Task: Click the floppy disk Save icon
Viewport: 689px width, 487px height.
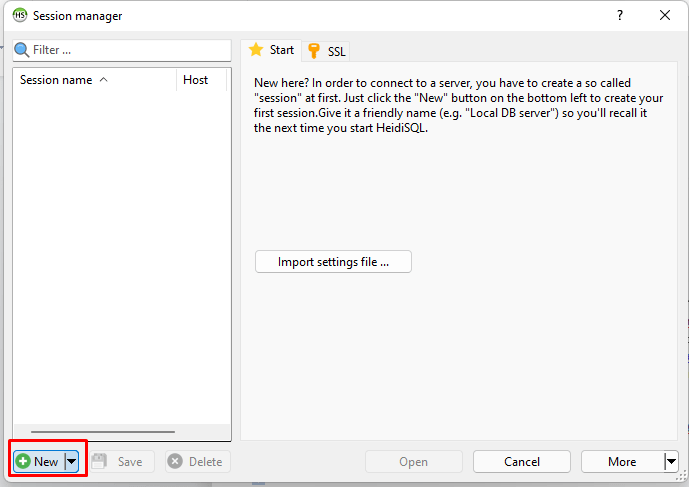Action: 100,462
